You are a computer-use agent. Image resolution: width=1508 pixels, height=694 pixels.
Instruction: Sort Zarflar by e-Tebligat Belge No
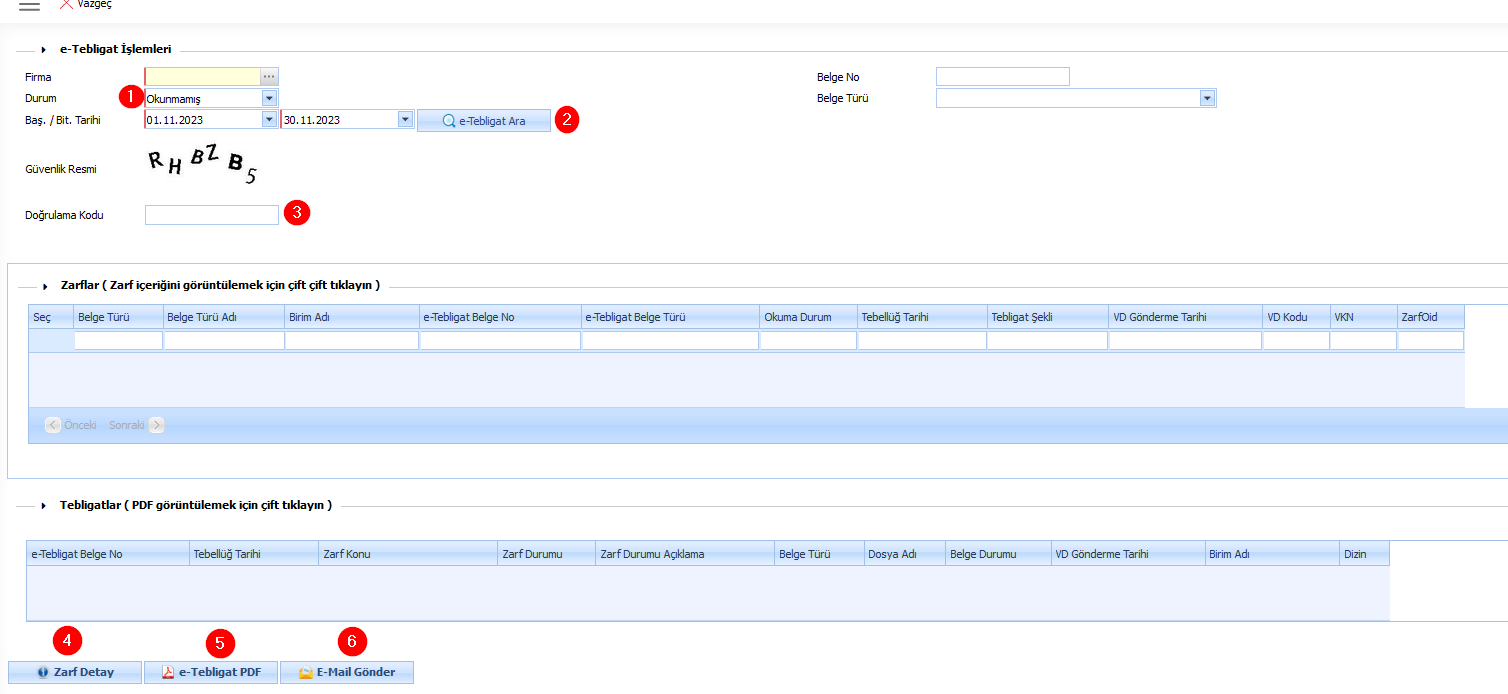tap(501, 317)
